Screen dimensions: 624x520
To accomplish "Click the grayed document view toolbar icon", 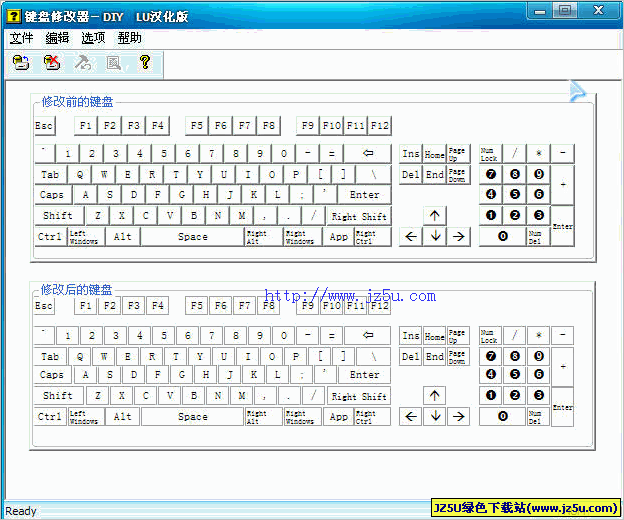I will click(x=114, y=63).
